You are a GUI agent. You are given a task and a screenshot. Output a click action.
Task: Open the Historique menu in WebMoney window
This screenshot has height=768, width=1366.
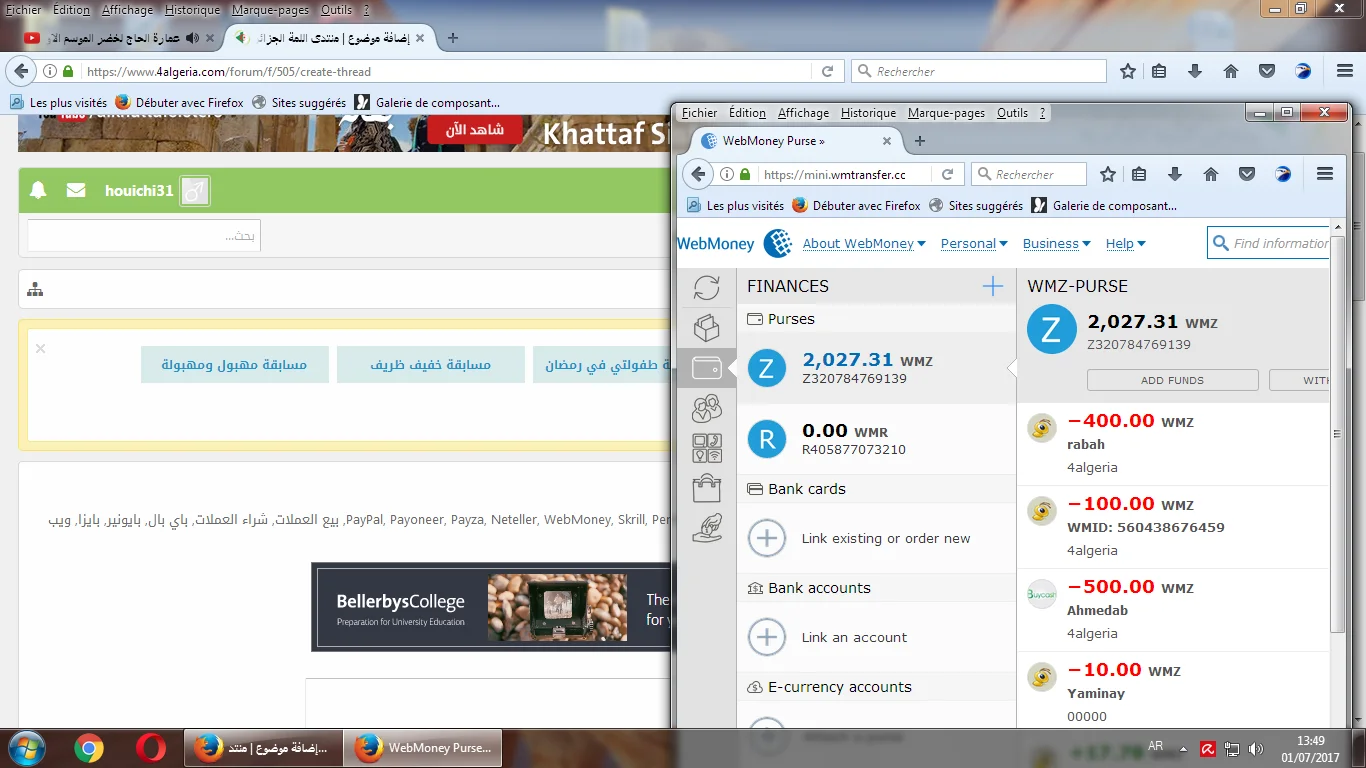[x=867, y=113]
